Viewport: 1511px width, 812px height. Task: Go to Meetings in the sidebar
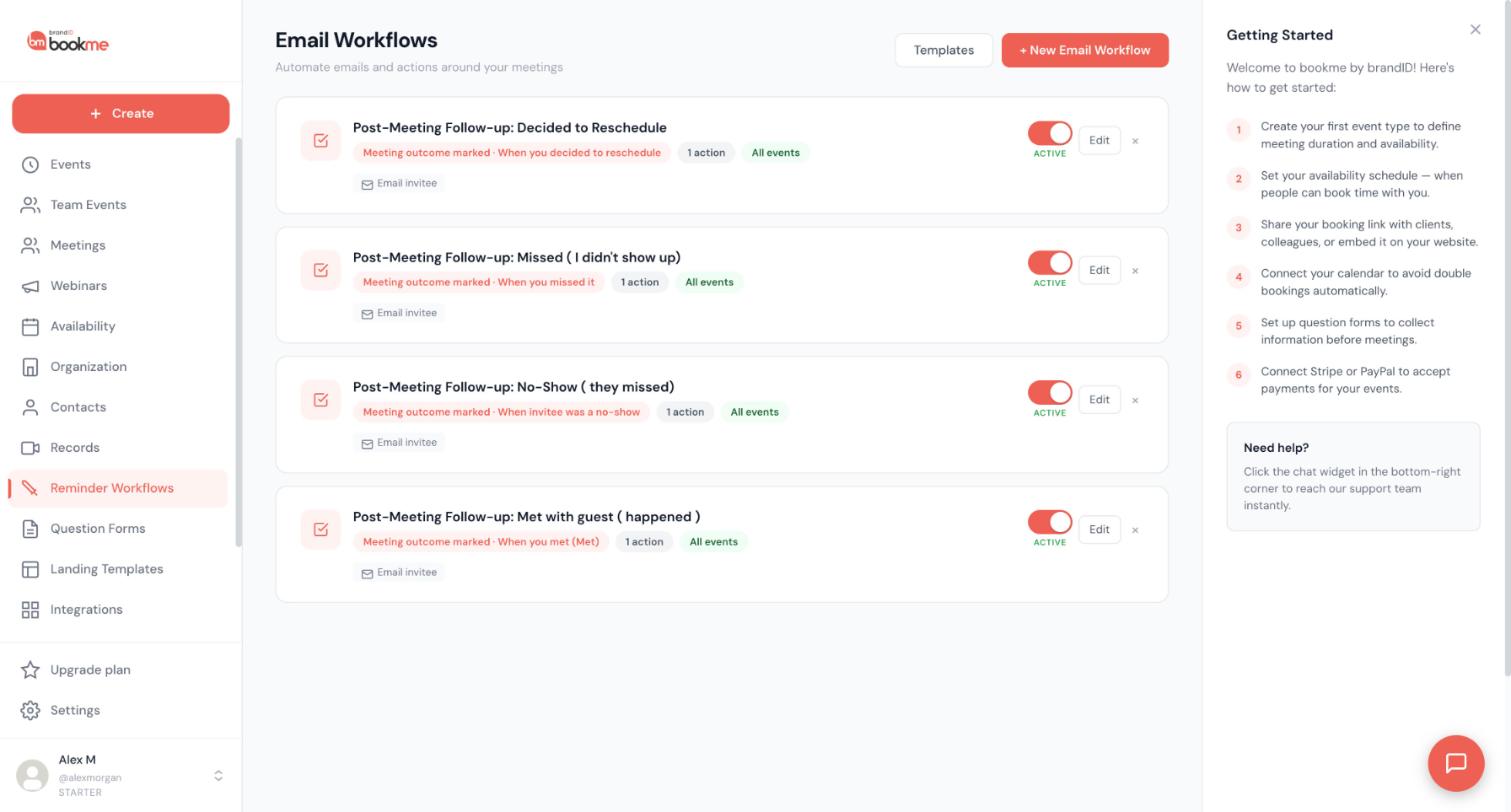(x=118, y=245)
